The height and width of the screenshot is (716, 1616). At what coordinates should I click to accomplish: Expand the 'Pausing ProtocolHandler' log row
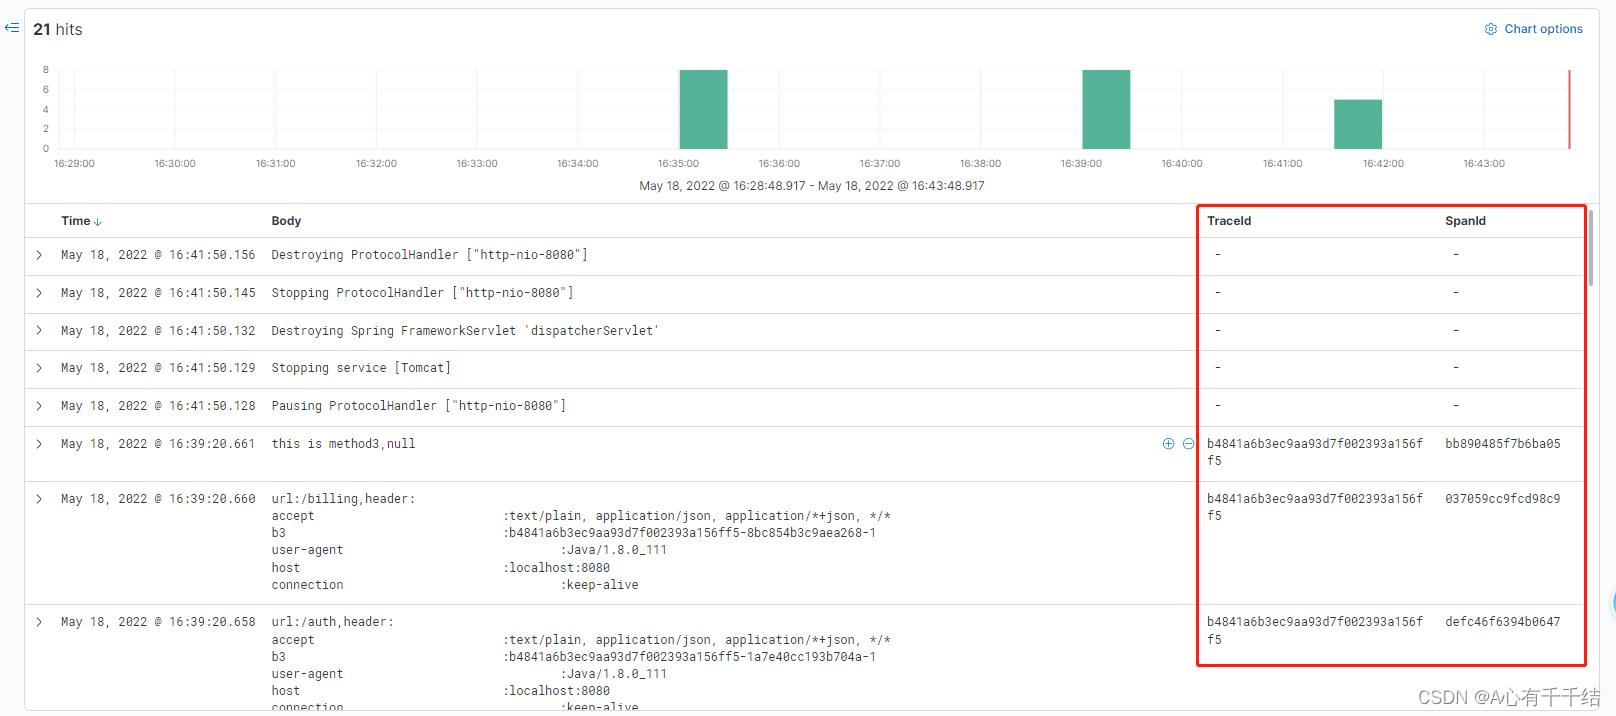tap(39, 406)
